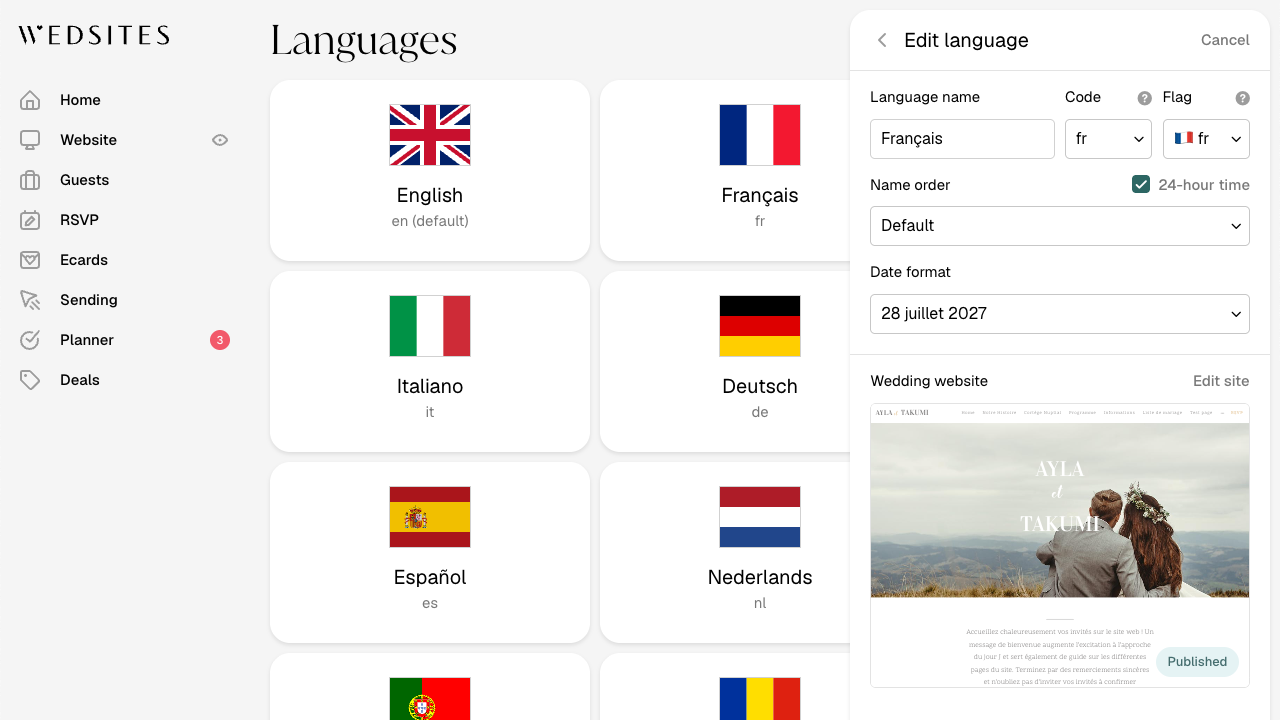Click the Edit site link
1280x720 pixels.
click(x=1221, y=381)
